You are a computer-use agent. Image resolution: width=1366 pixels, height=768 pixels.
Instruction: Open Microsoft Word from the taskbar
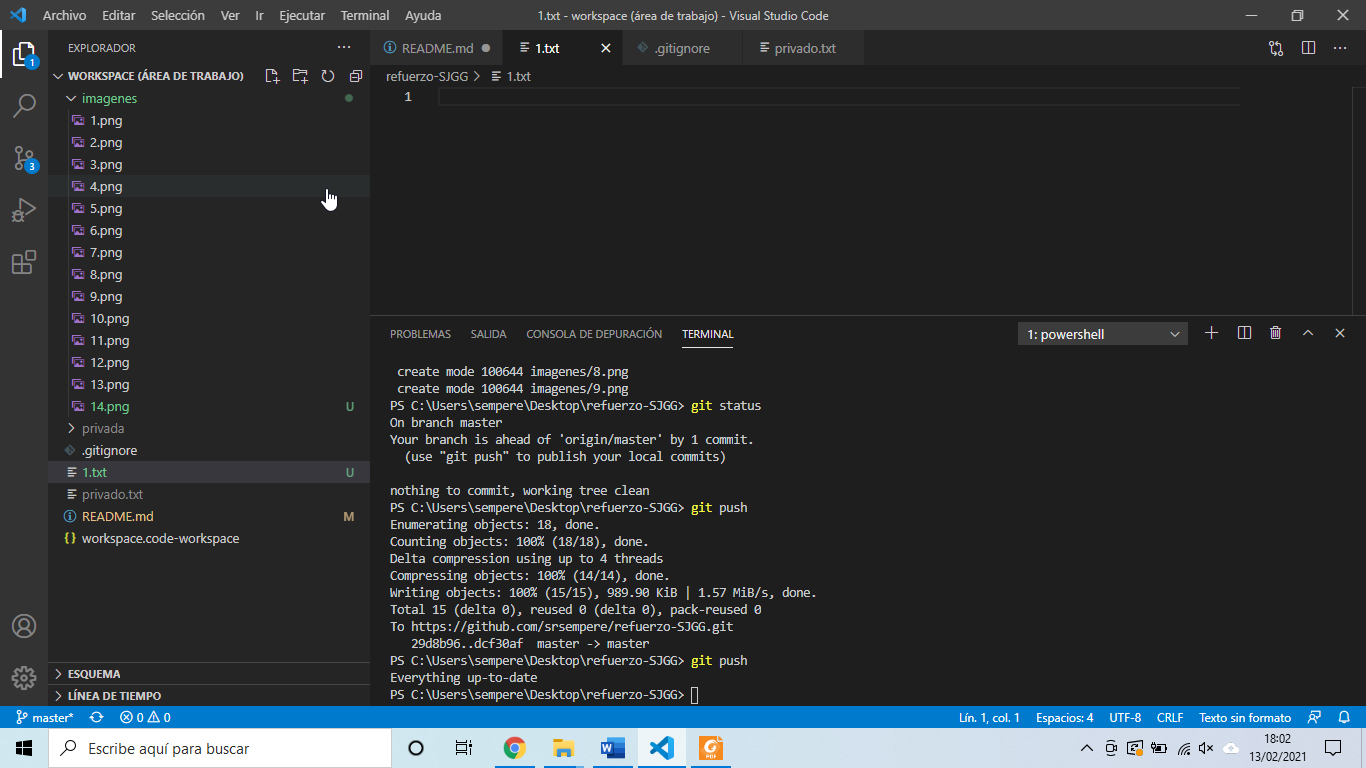click(x=613, y=748)
